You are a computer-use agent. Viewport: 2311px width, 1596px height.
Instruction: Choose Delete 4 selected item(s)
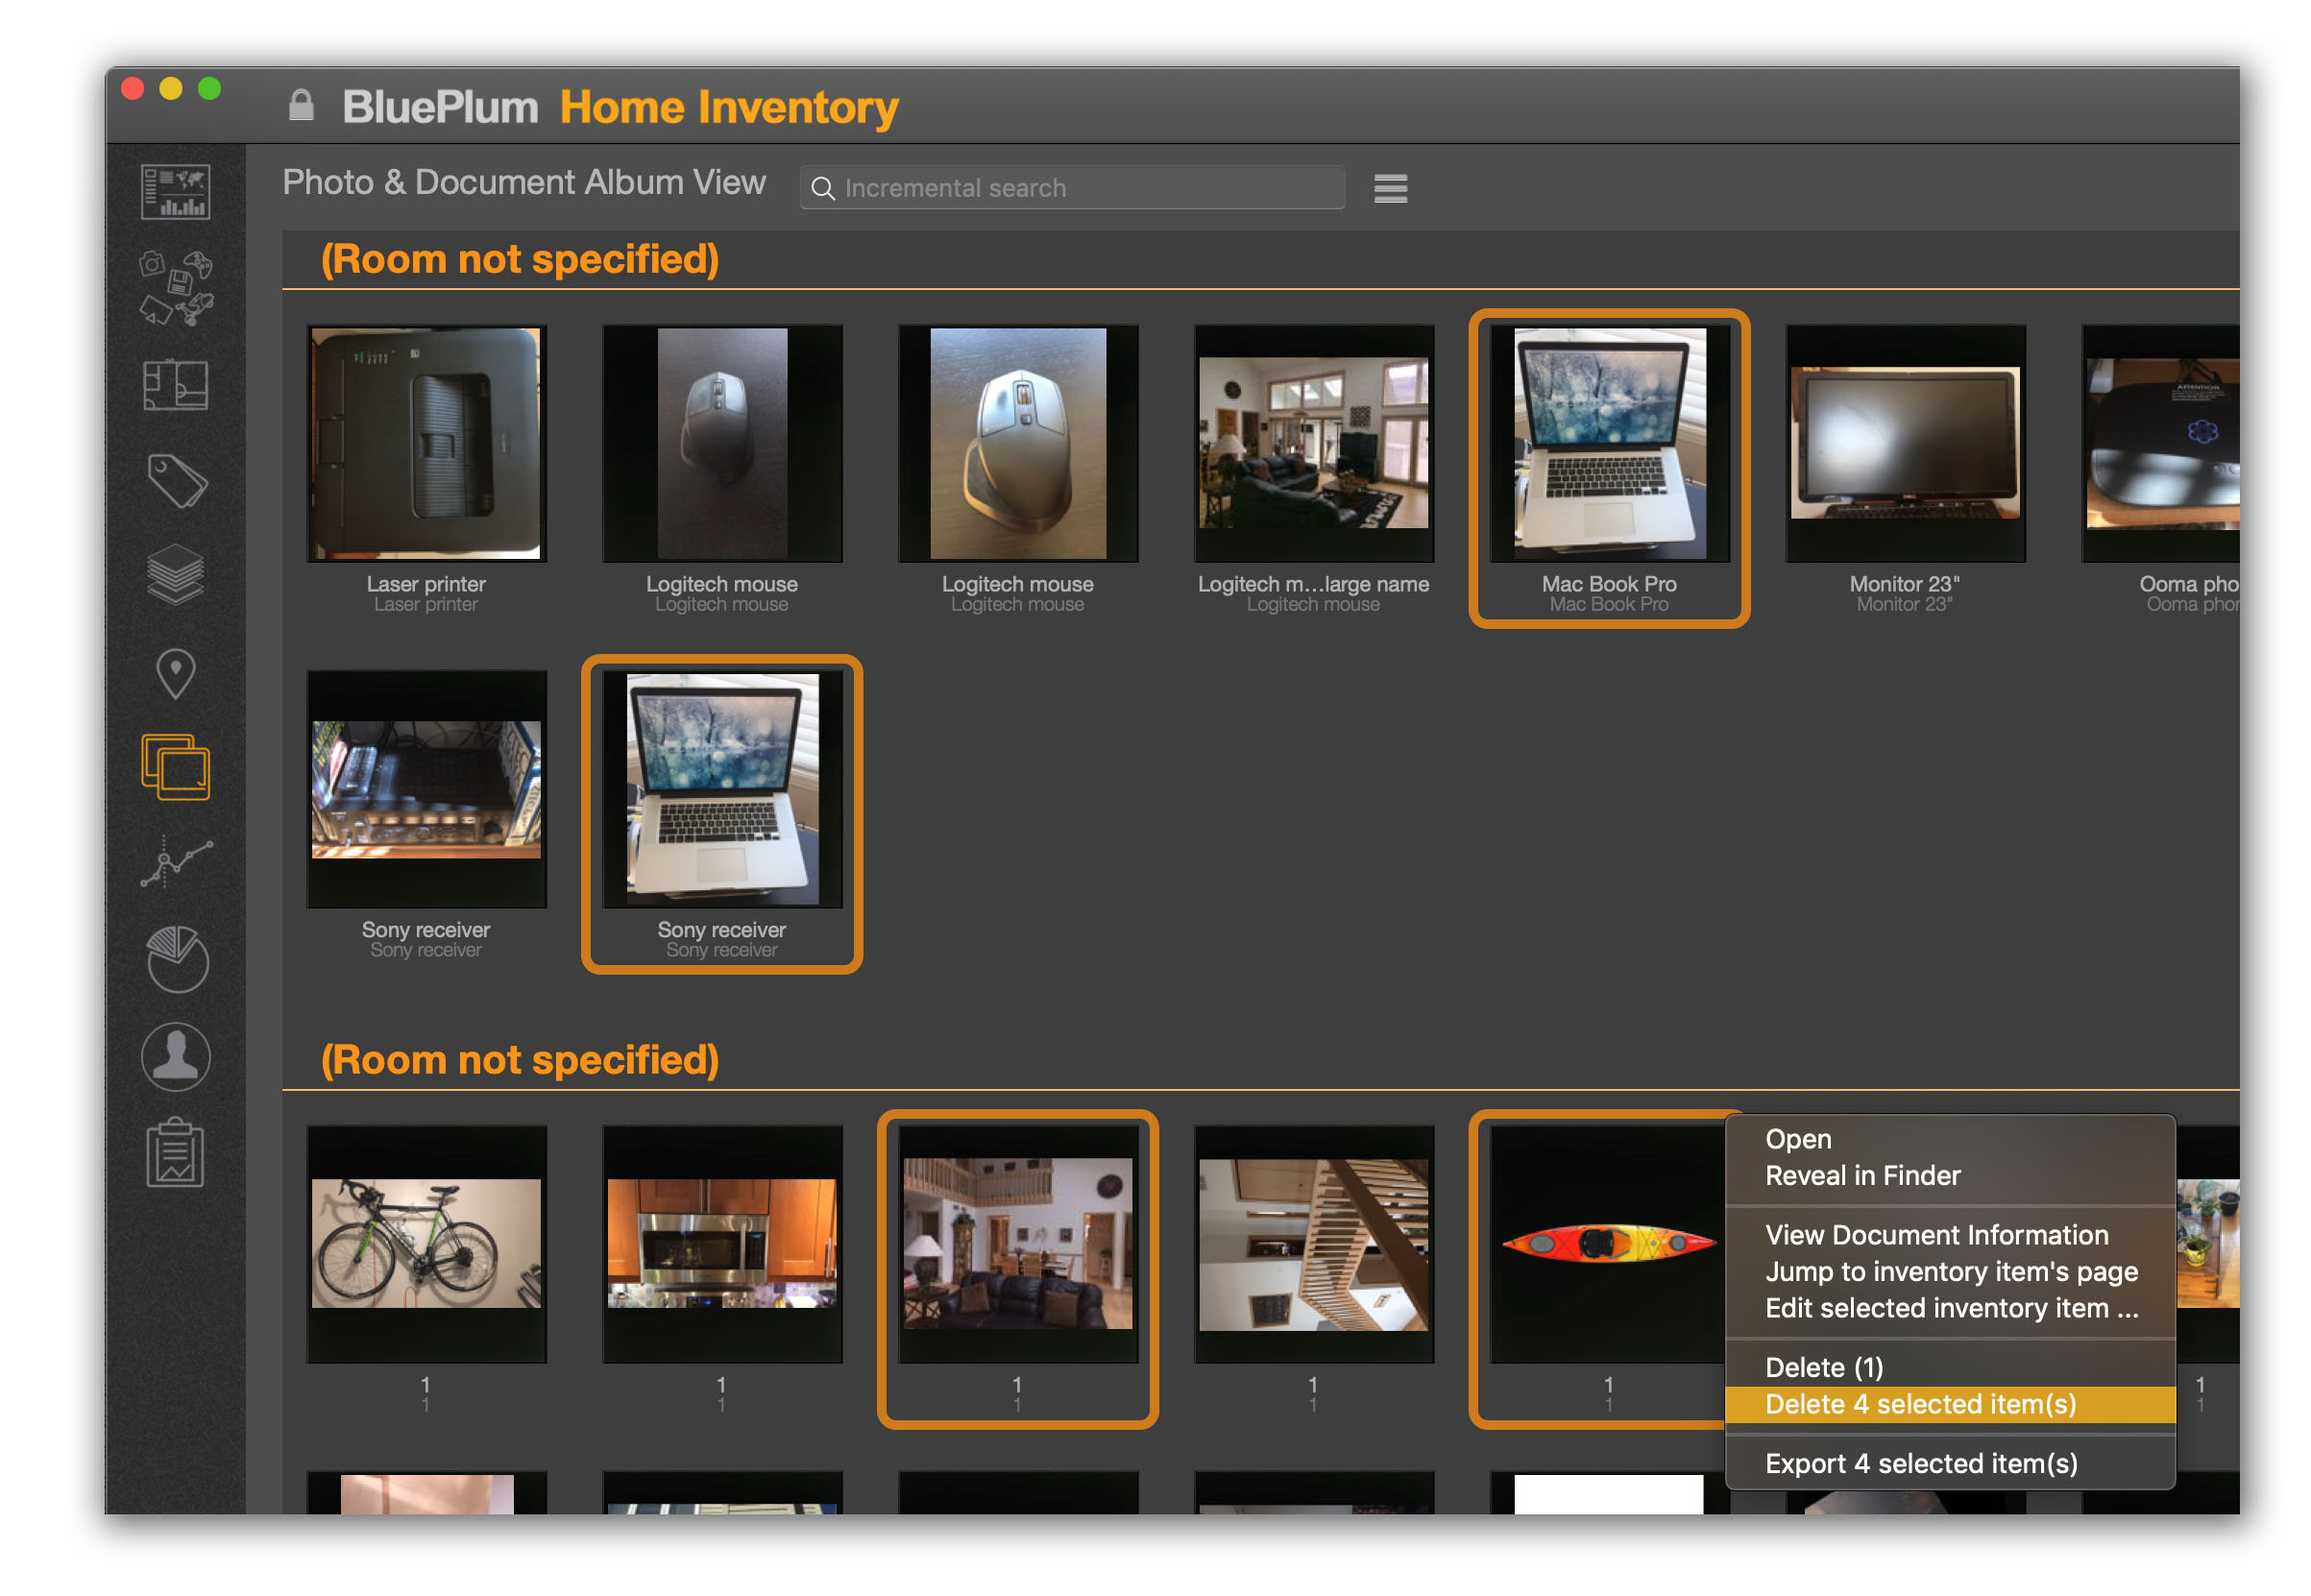pos(1950,1405)
